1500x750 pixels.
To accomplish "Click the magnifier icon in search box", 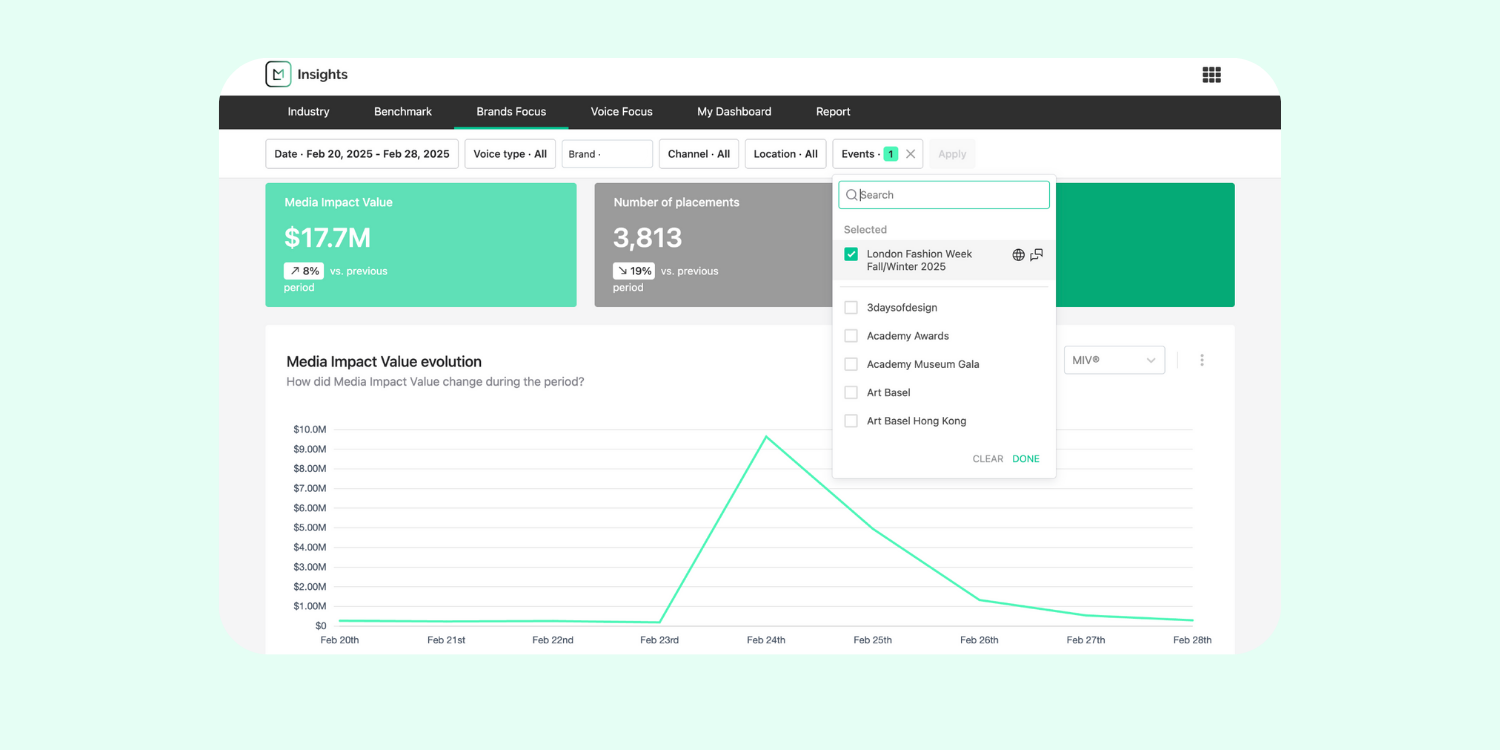I will [x=852, y=195].
